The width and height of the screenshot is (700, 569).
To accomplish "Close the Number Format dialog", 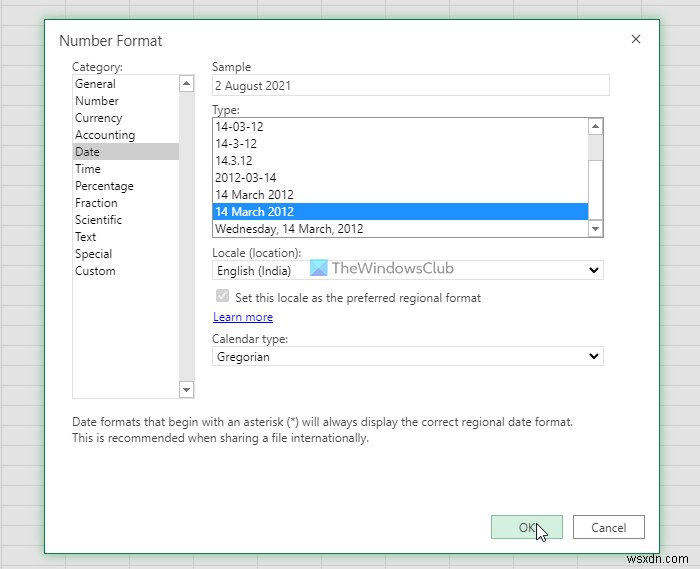I will pos(636,39).
